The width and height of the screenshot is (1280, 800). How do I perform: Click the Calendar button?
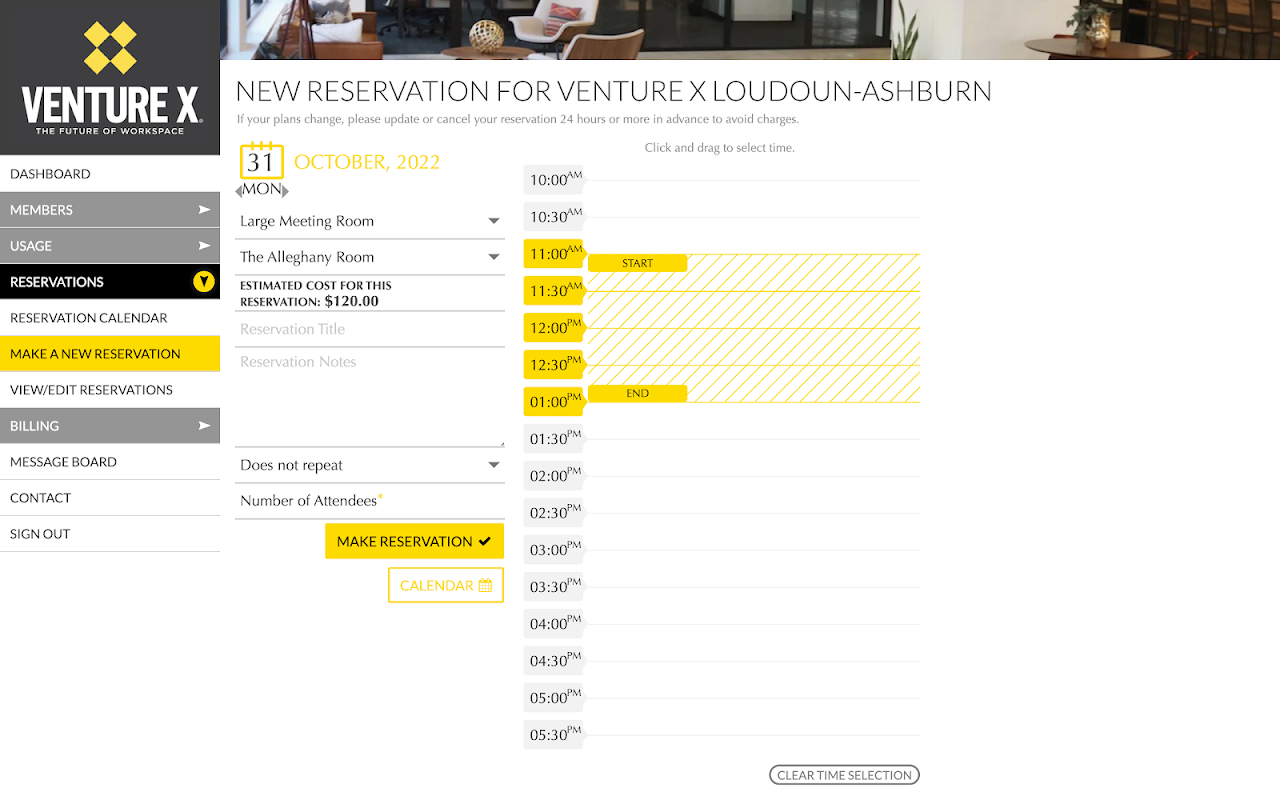point(446,586)
